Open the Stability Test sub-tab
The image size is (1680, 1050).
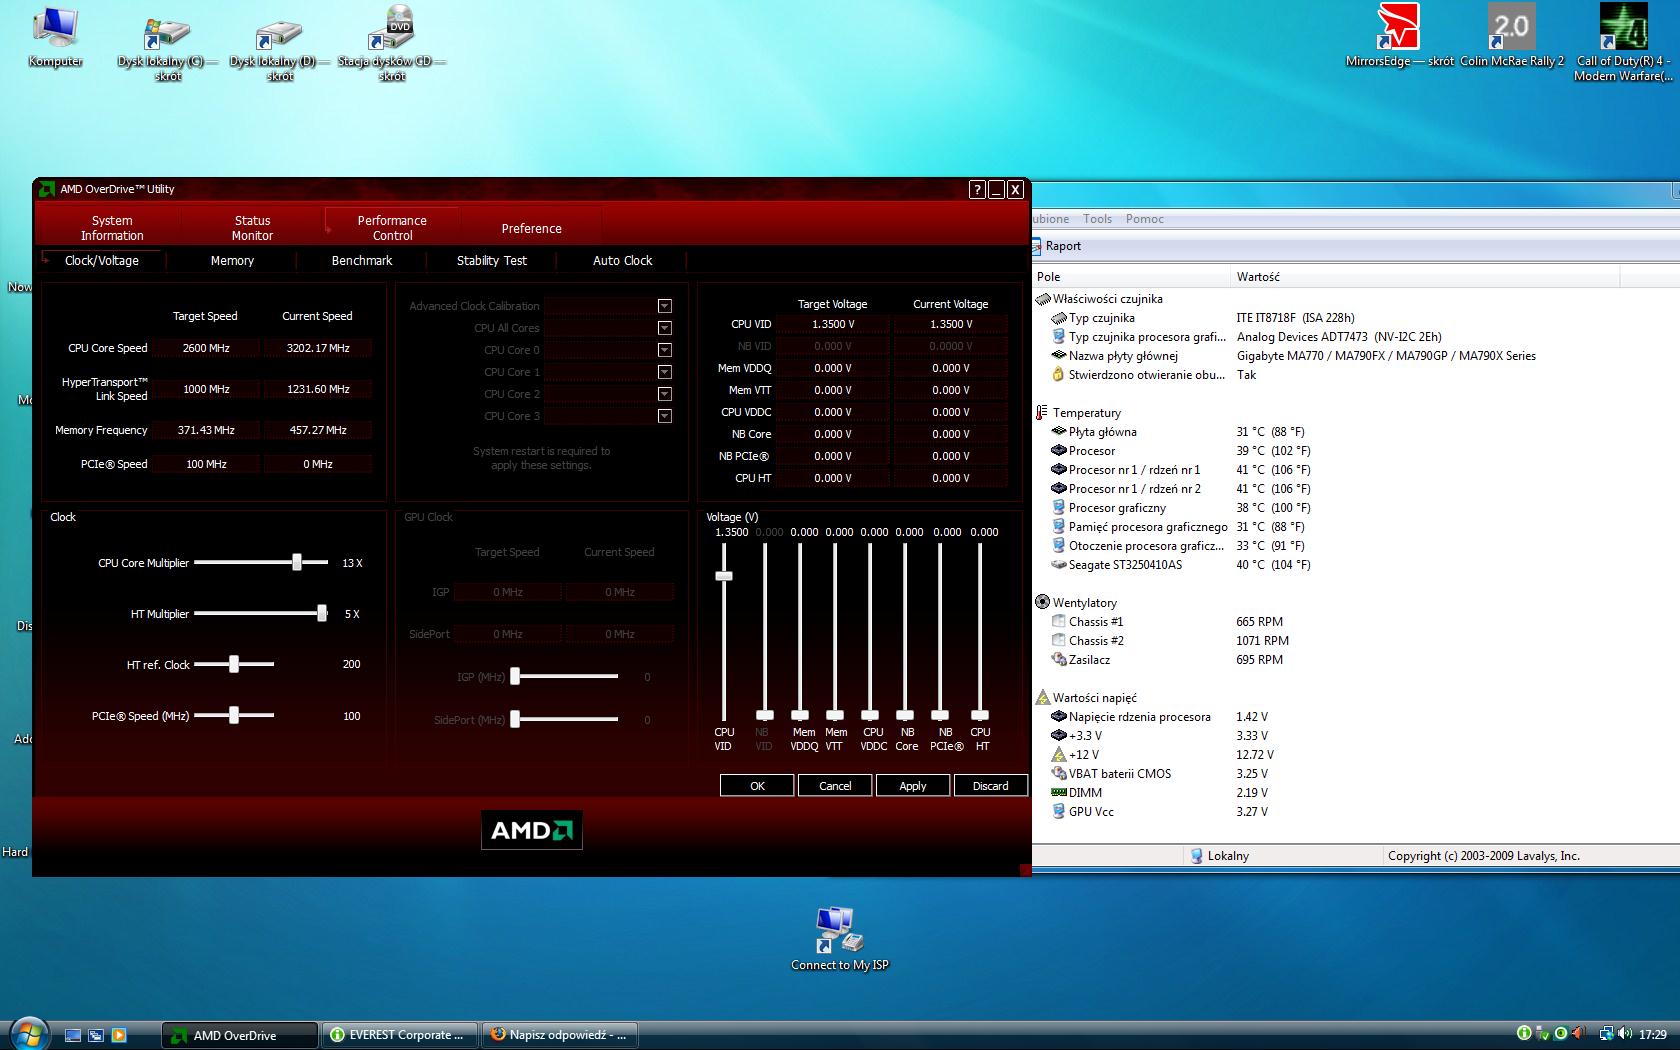coord(492,260)
